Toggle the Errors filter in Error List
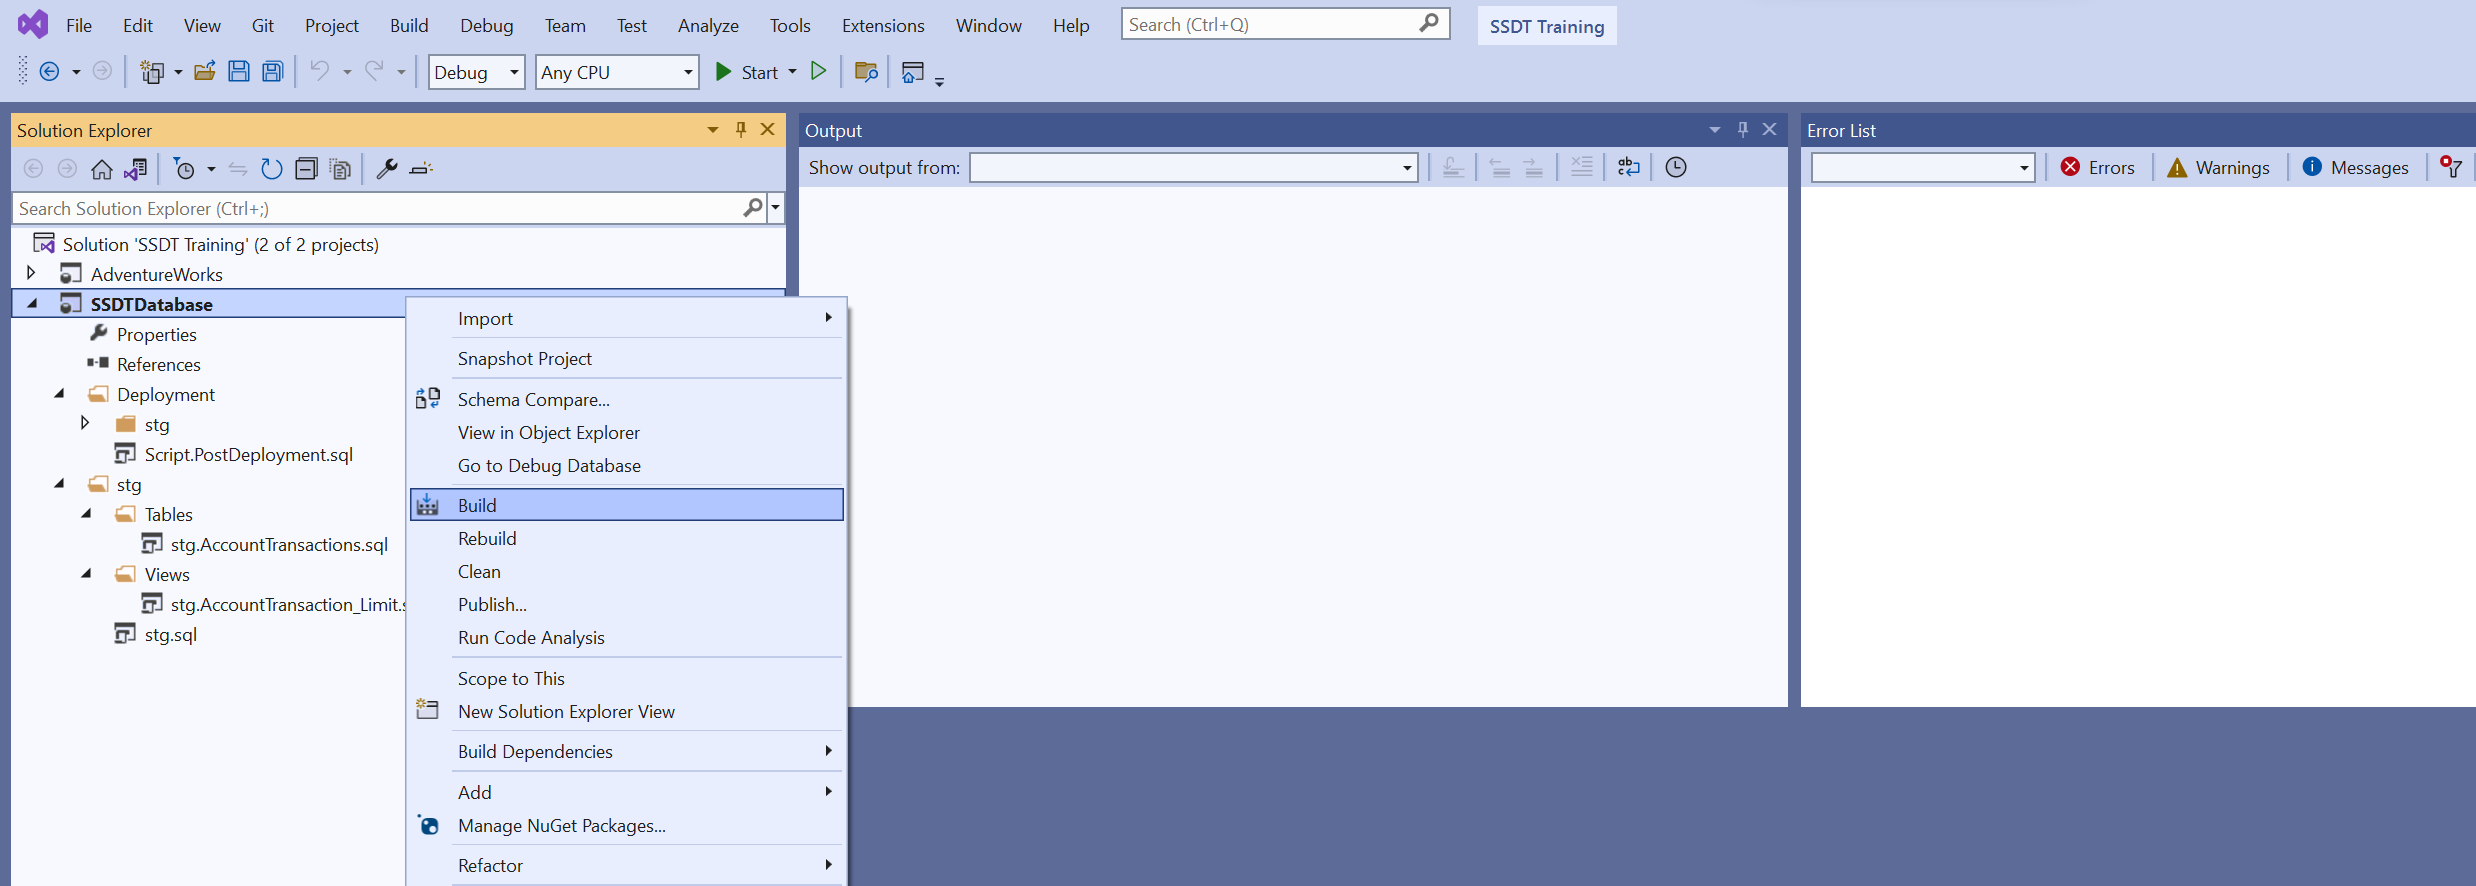This screenshot has height=886, width=2476. [x=2098, y=168]
